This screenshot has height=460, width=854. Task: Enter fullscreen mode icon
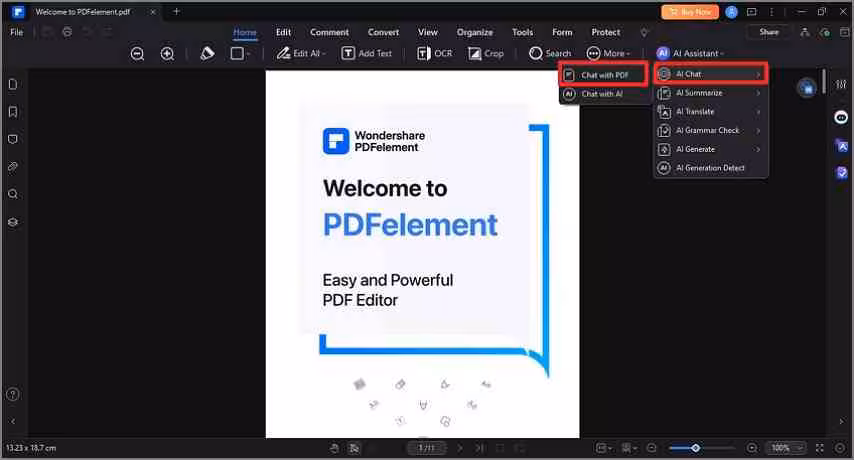point(820,448)
